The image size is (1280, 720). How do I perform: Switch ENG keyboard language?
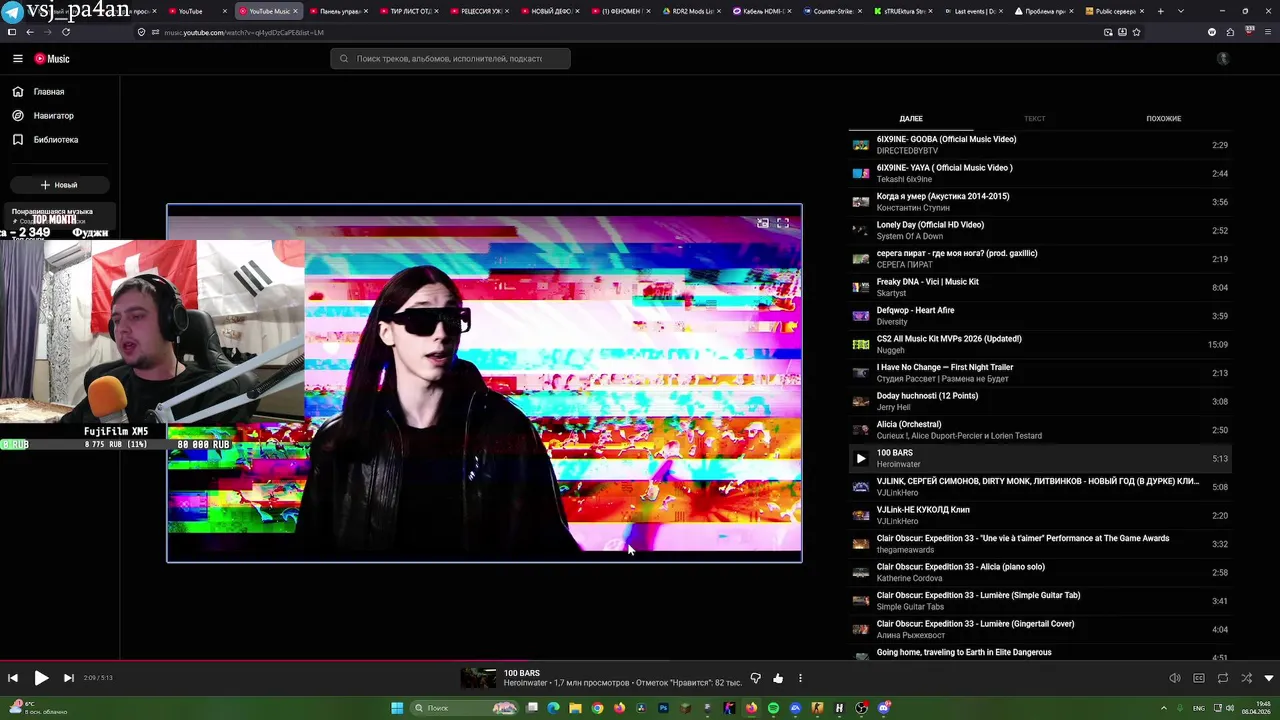click(1199, 708)
